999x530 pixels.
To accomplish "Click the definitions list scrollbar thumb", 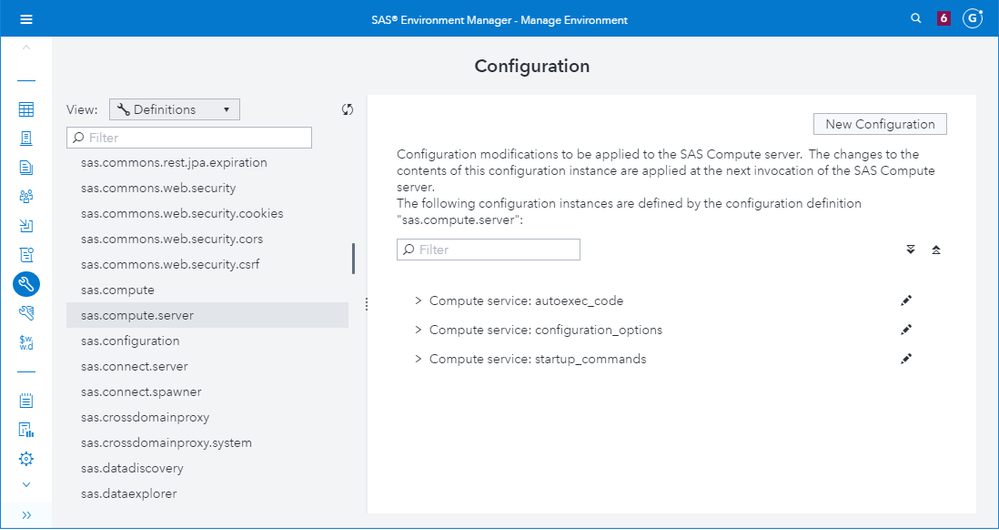I will click(353, 258).
